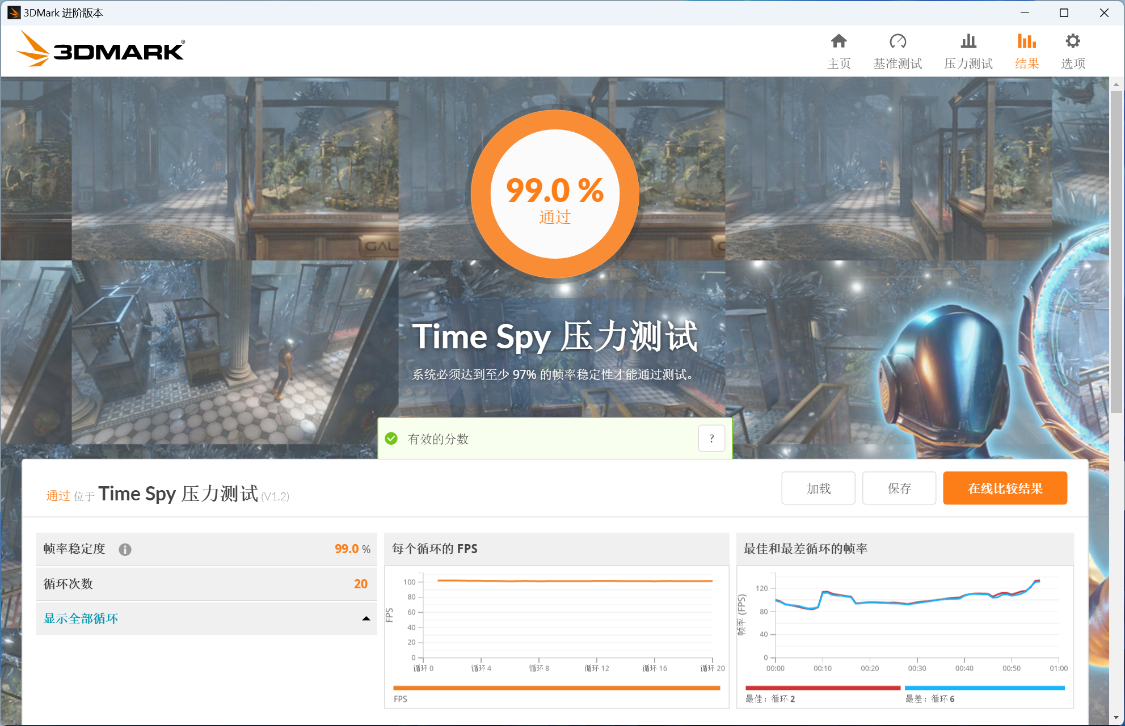This screenshot has width=1125, height=726.
Task: Open 基准测试 benchmark gauge icon
Action: pyautogui.click(x=898, y=42)
